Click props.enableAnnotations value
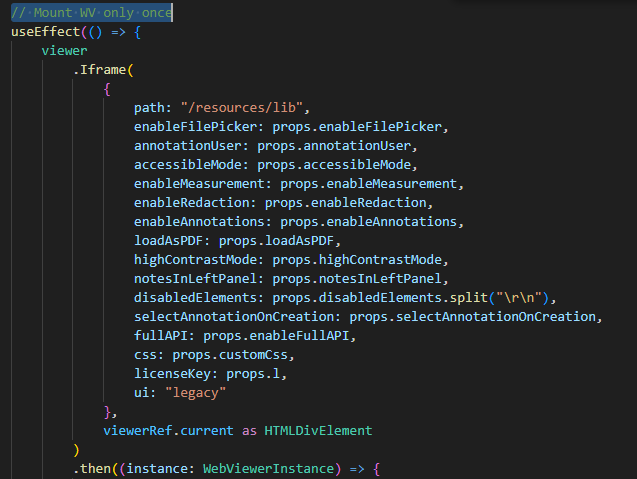 click(x=369, y=222)
